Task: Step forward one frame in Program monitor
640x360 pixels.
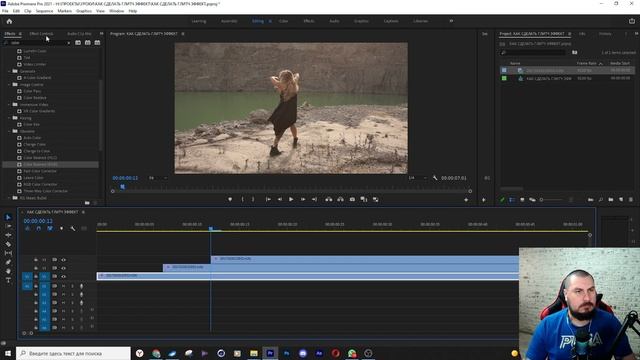Action: coord(303,200)
